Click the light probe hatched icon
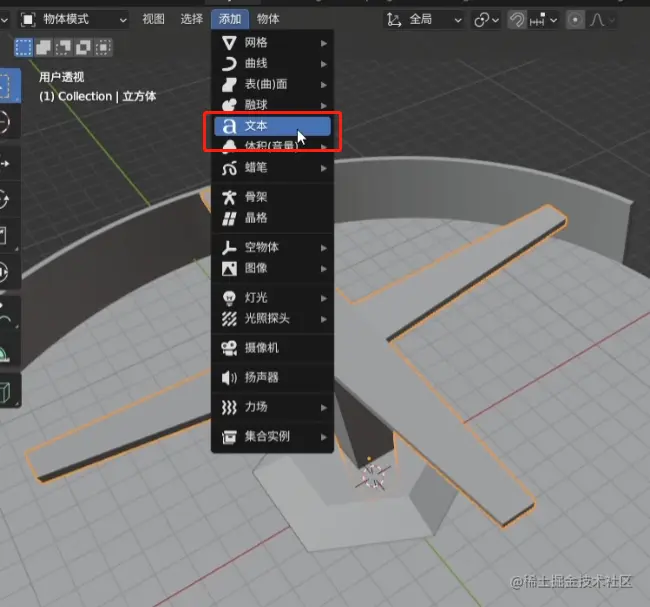Image resolution: width=650 pixels, height=607 pixels. [x=229, y=319]
